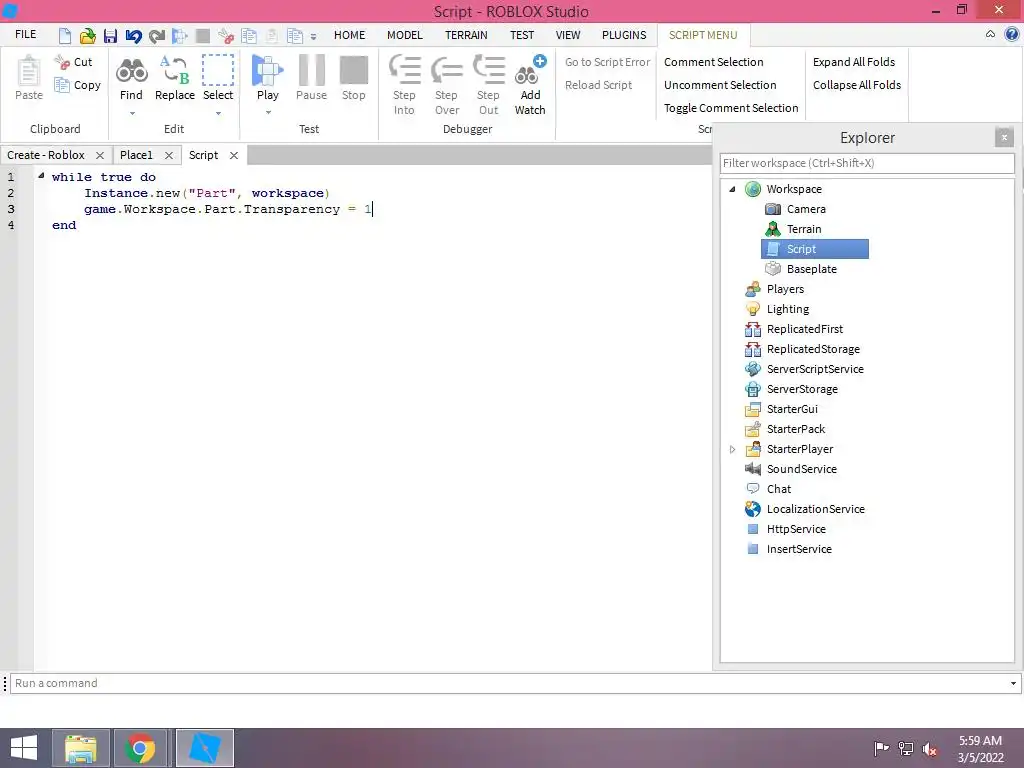Click Reload Script
Image resolution: width=1024 pixels, height=768 pixels.
tap(598, 85)
